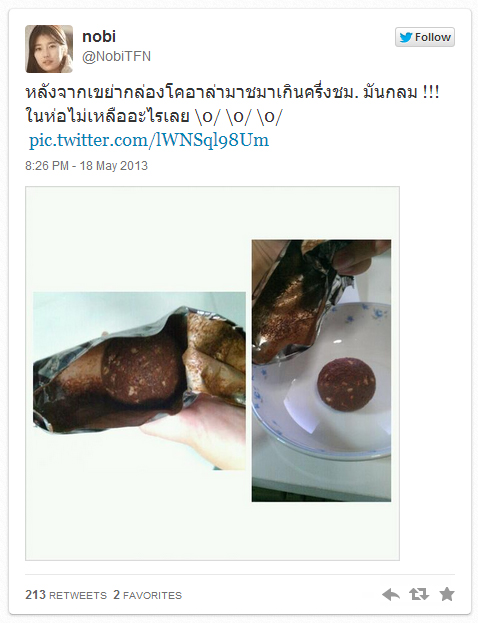
Task: Click the reply arrow icon
Action: [391, 594]
